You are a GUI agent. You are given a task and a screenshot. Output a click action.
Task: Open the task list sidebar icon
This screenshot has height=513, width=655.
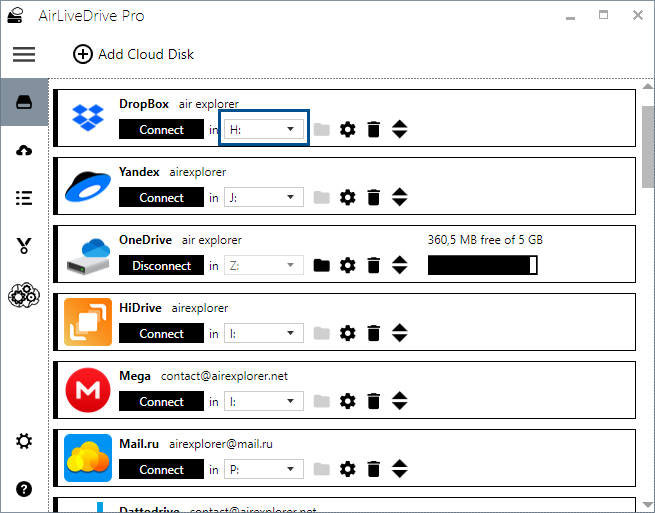point(24,197)
